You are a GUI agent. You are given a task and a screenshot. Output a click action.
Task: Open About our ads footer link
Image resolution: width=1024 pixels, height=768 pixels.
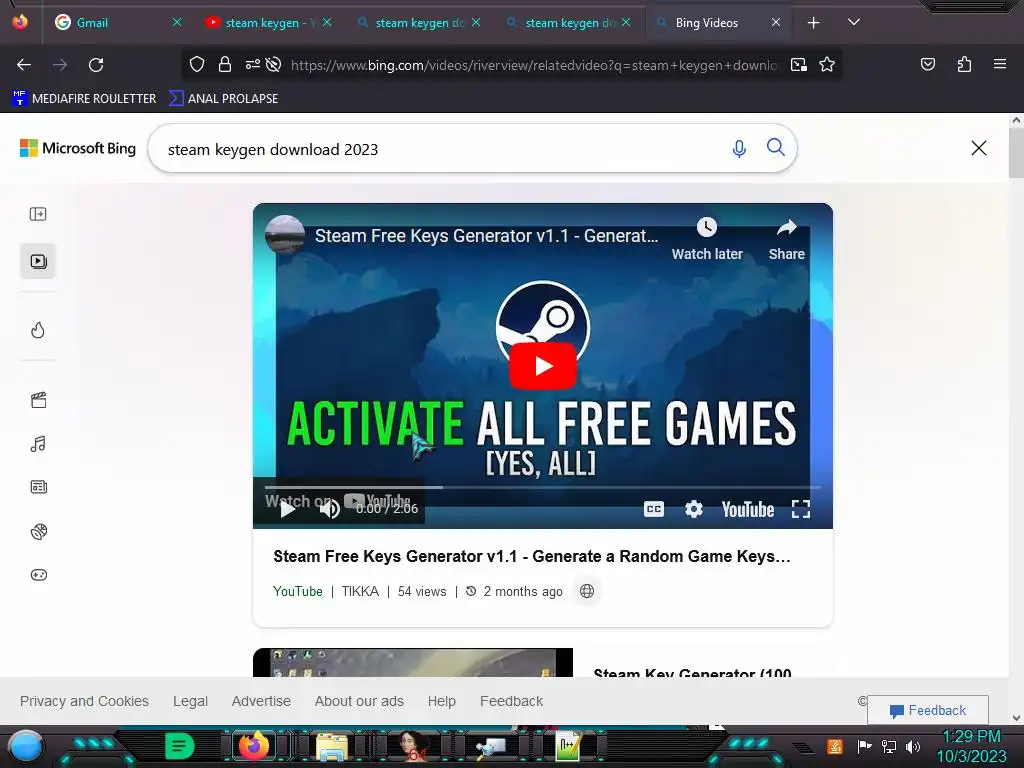[359, 701]
